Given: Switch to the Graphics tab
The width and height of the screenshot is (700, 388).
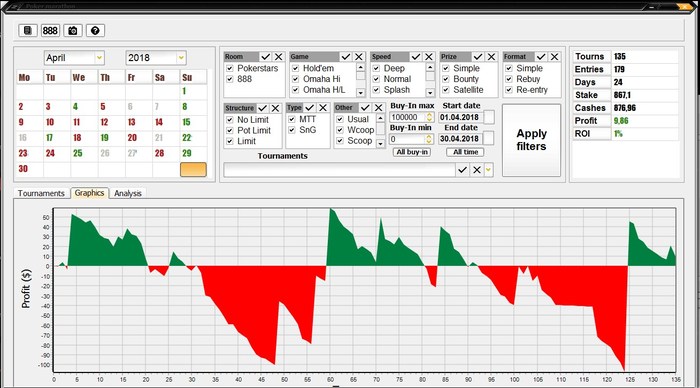Looking at the screenshot, I should coord(89,193).
